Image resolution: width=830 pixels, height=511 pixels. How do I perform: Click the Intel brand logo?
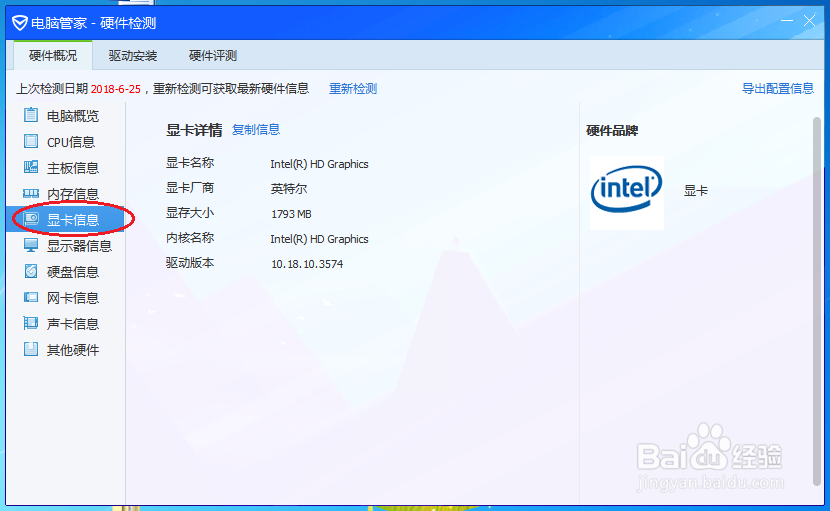(x=627, y=192)
